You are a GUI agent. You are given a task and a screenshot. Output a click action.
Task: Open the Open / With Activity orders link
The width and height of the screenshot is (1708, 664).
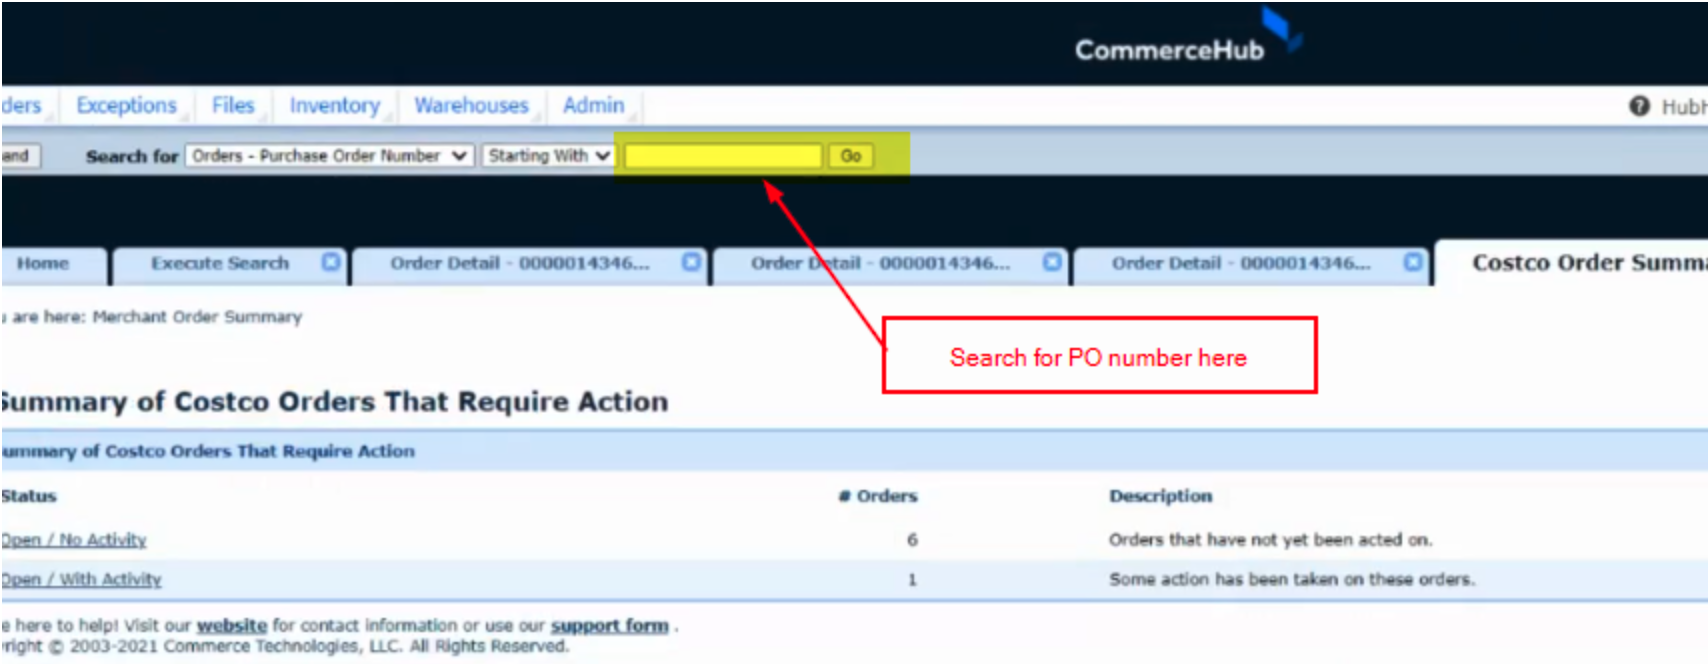click(x=81, y=579)
